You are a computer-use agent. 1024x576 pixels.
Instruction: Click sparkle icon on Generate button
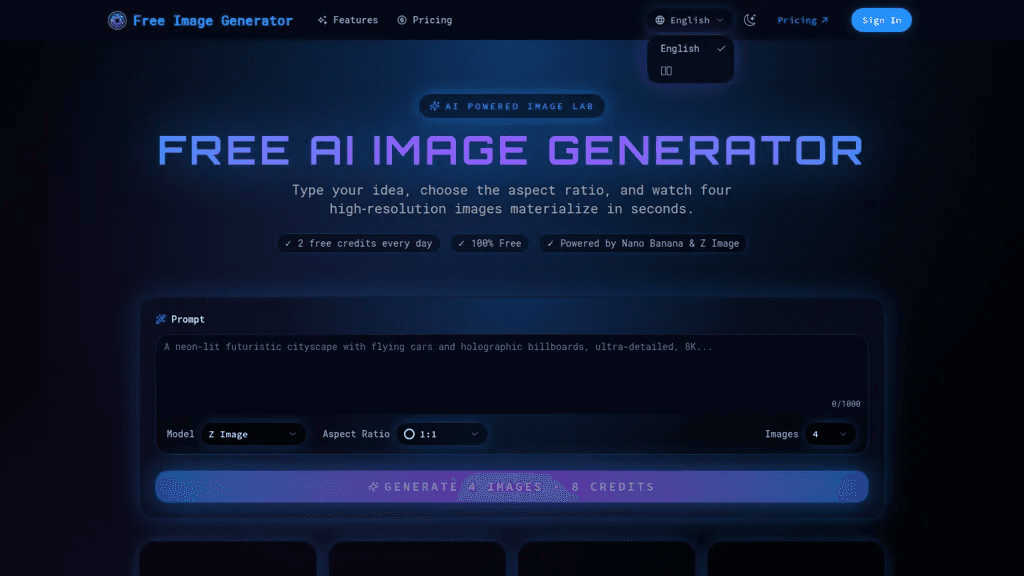tap(374, 487)
